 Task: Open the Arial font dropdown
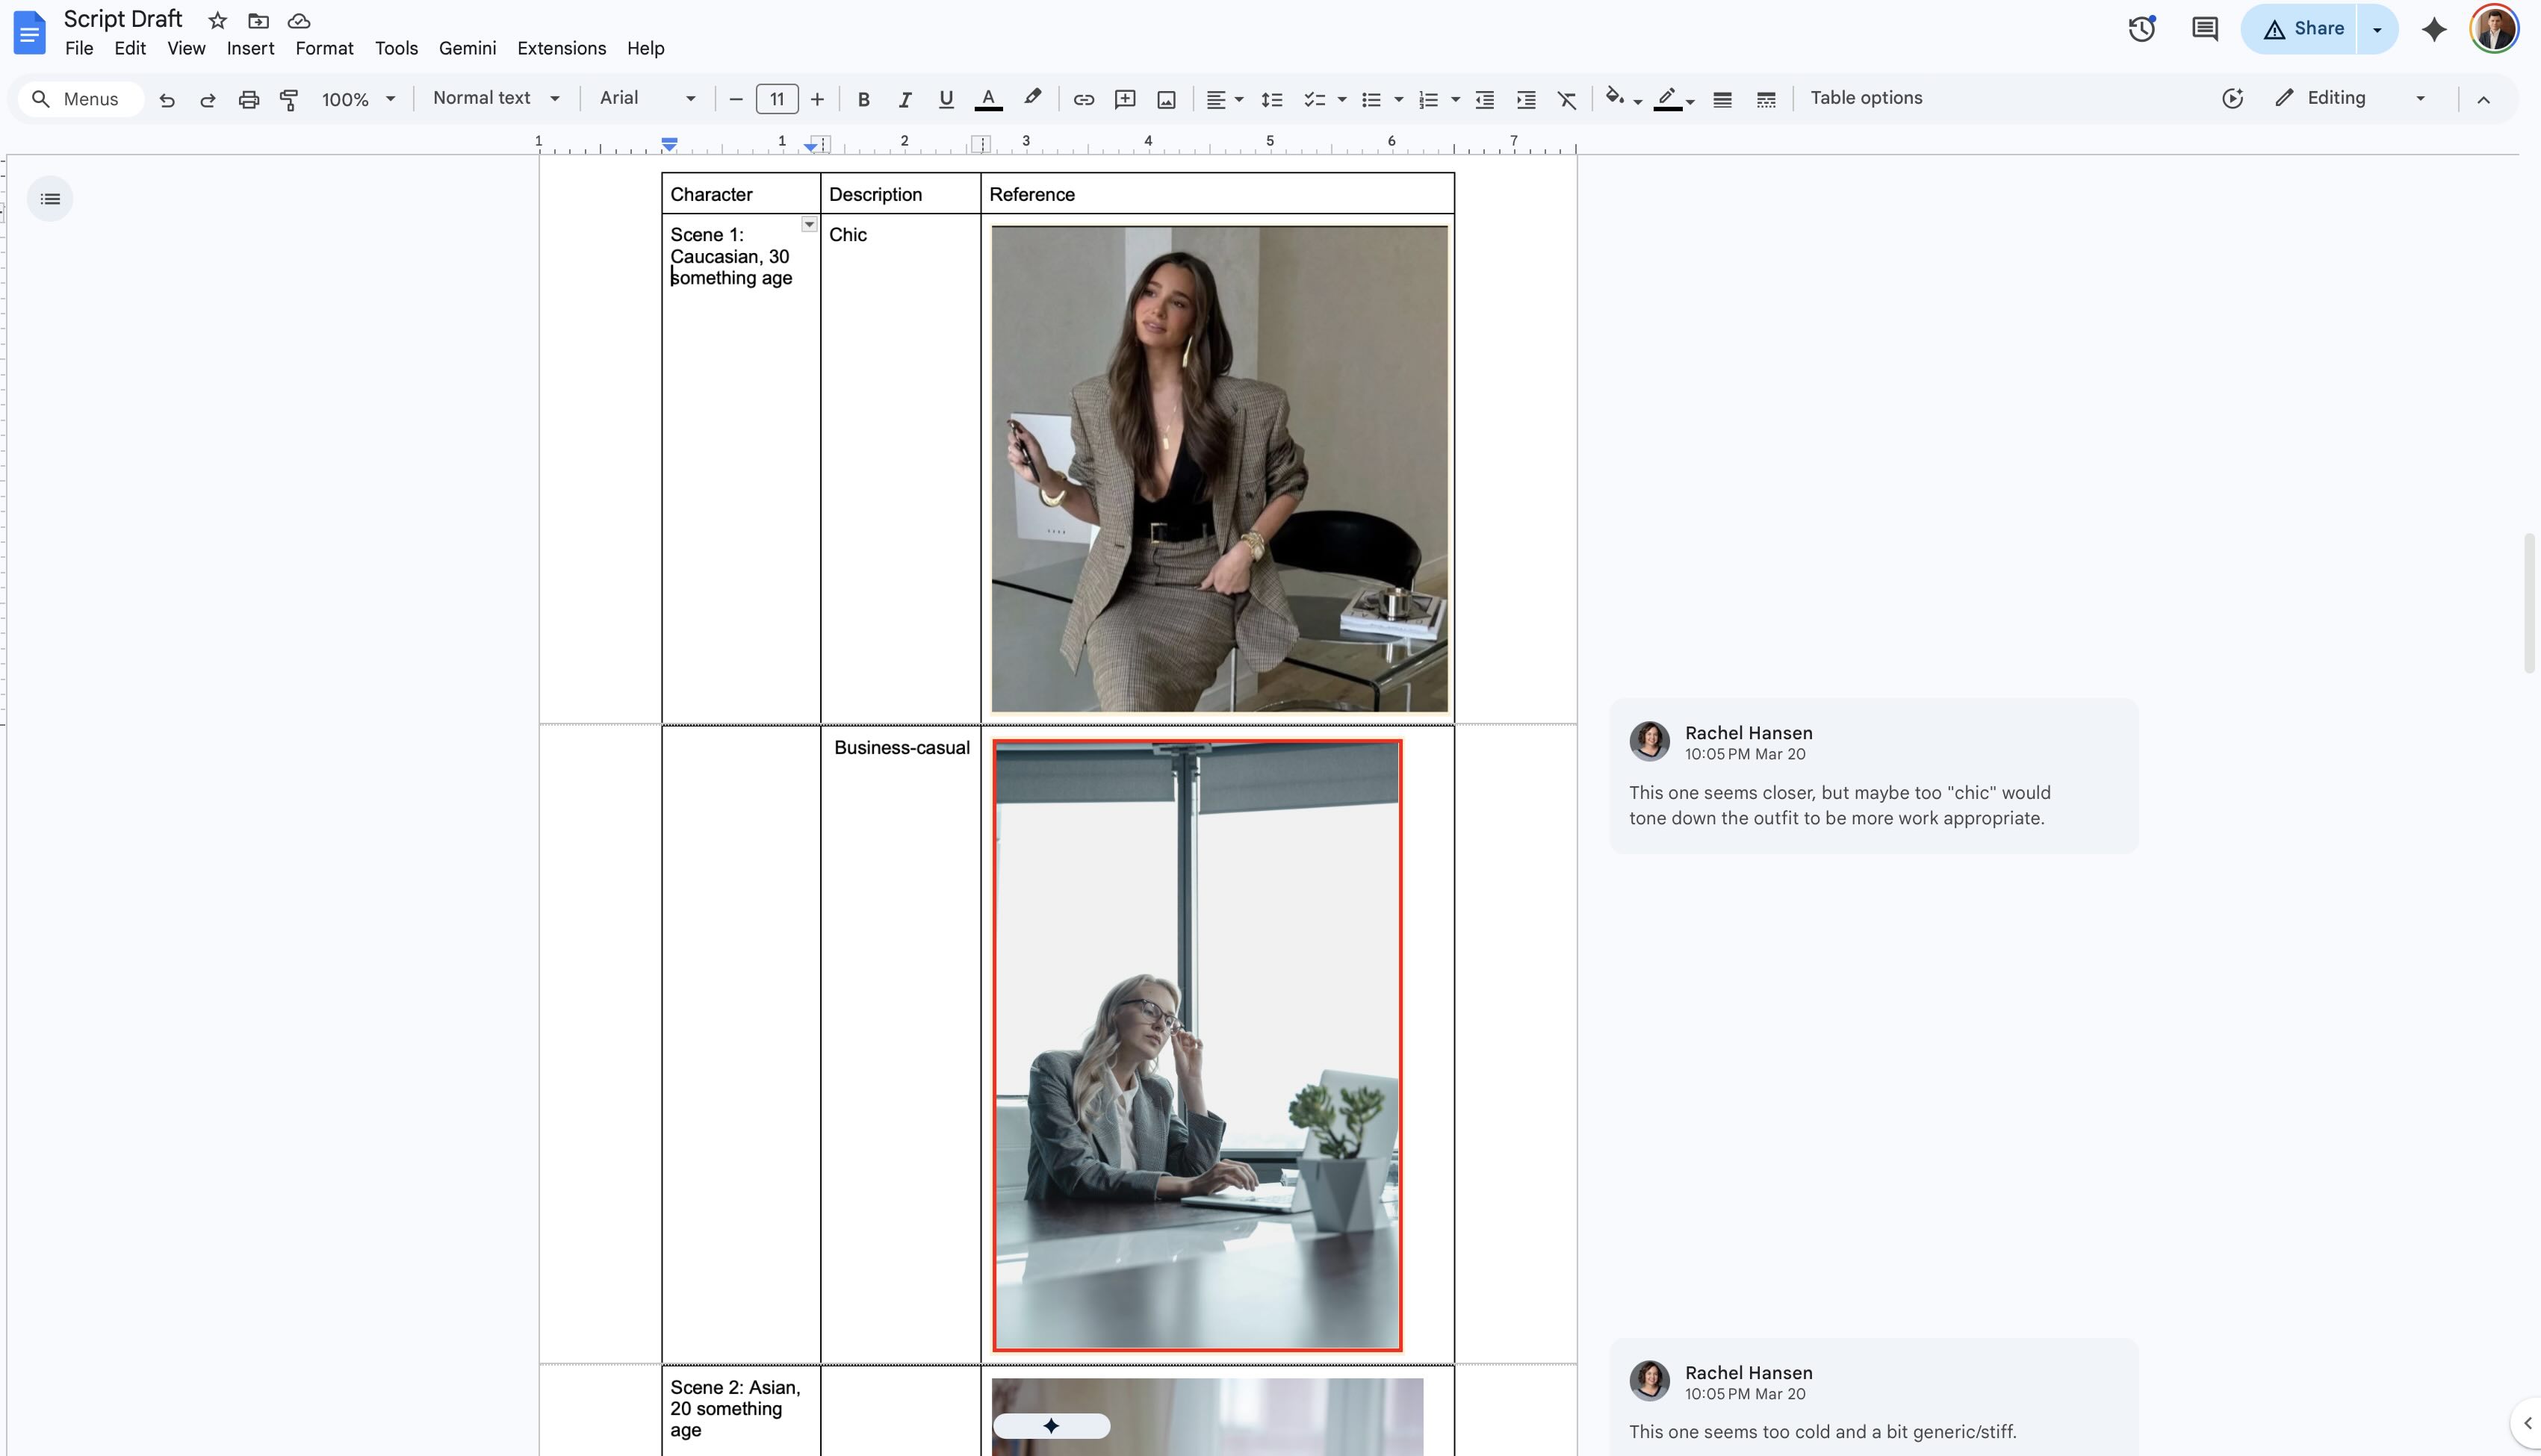point(647,98)
